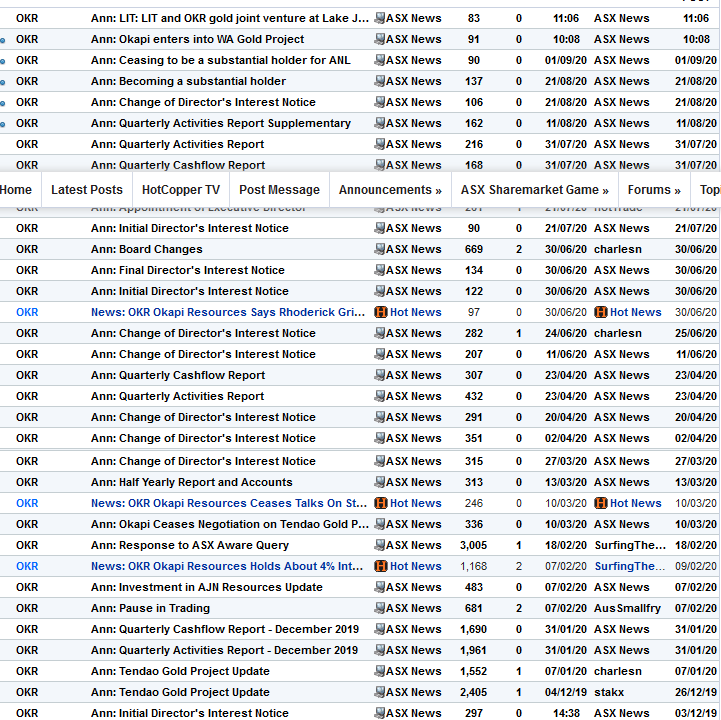Click blue OKR tag on Holds About 4% news row
721x720 pixels.
[27, 566]
